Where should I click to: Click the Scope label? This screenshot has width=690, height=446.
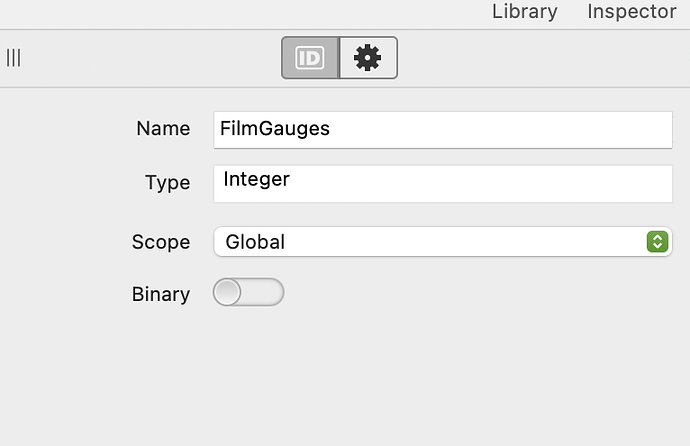click(x=161, y=242)
